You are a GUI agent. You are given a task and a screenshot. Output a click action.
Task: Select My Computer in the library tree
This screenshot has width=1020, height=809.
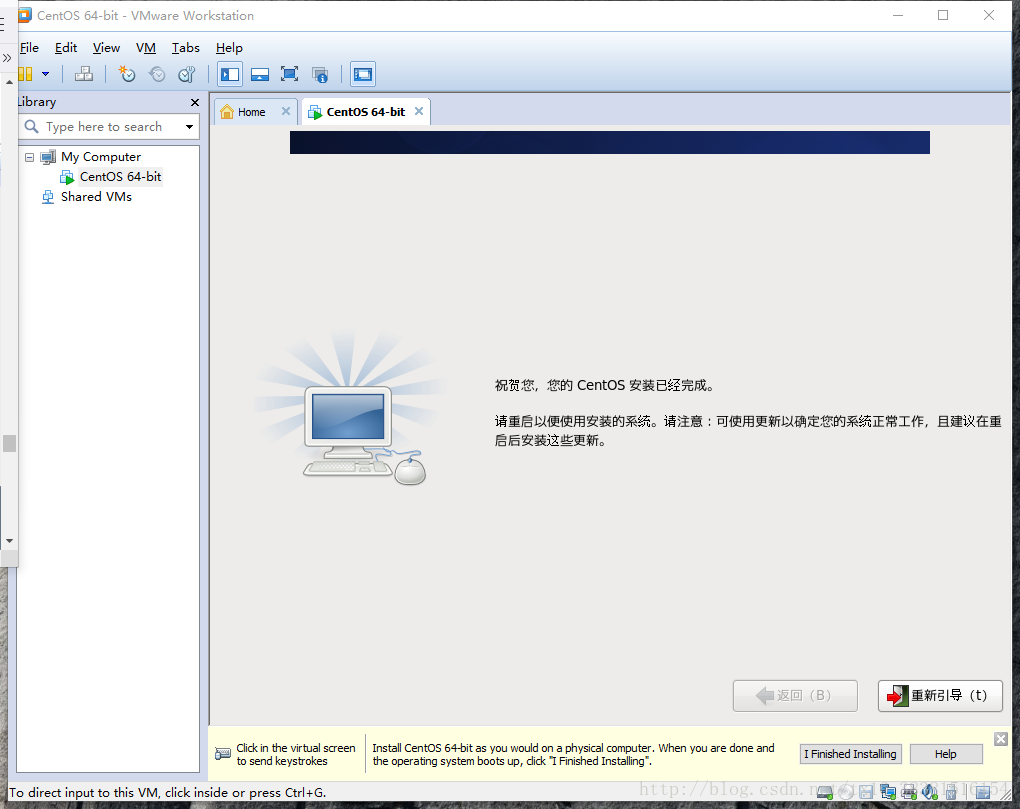[x=101, y=157]
